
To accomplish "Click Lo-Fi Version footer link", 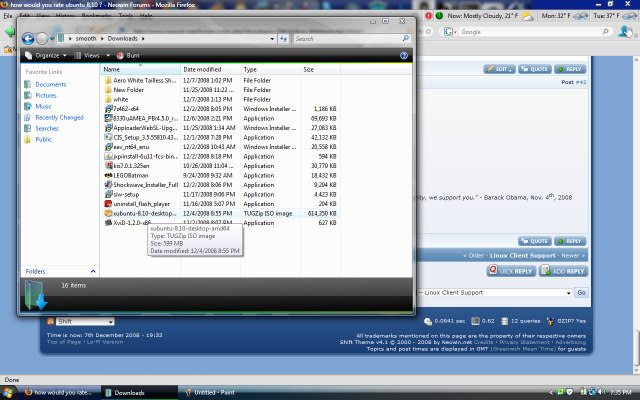I will click(x=105, y=342).
